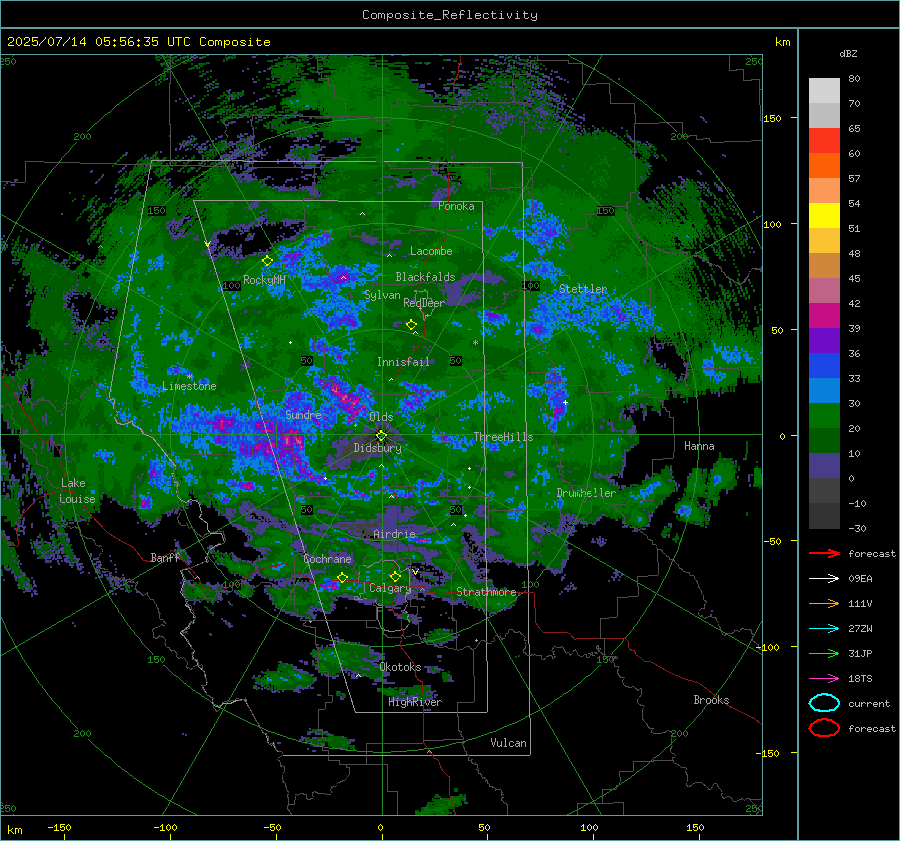Click the Stettler label
Viewport: 900px width, 841px height.
583,289
